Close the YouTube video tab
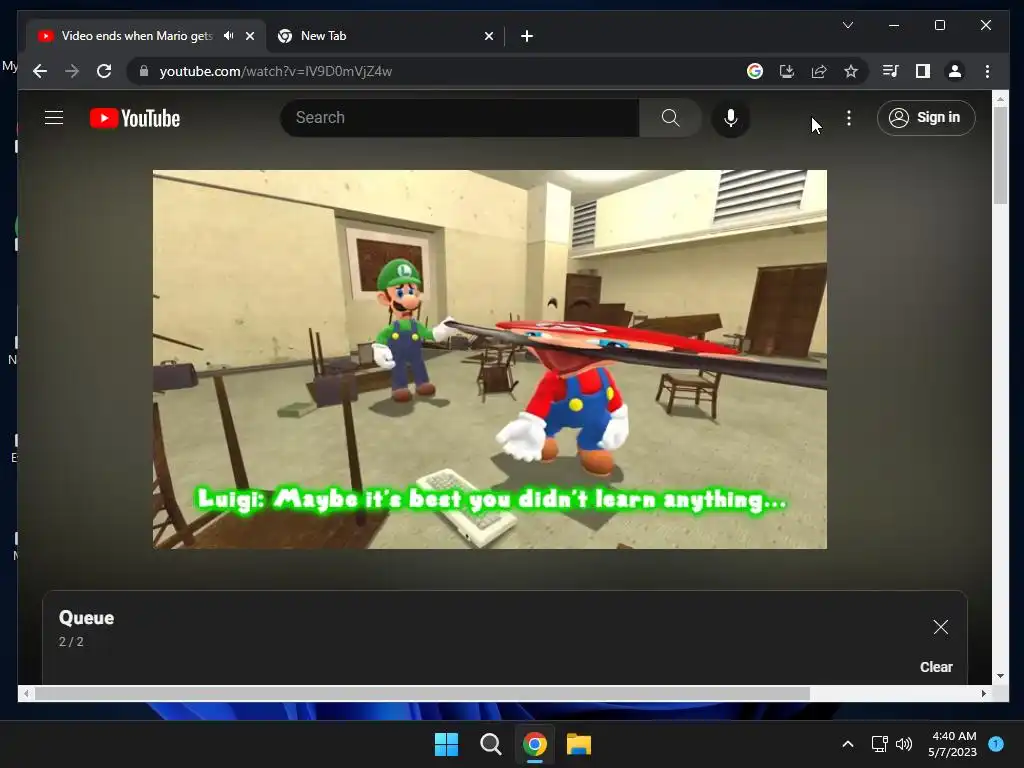 pos(249,36)
